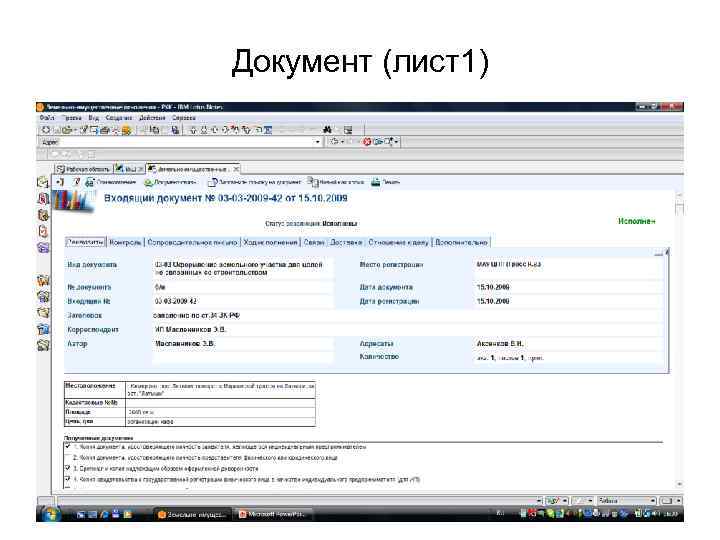Expand the address bar dropdown arrow

317,142
